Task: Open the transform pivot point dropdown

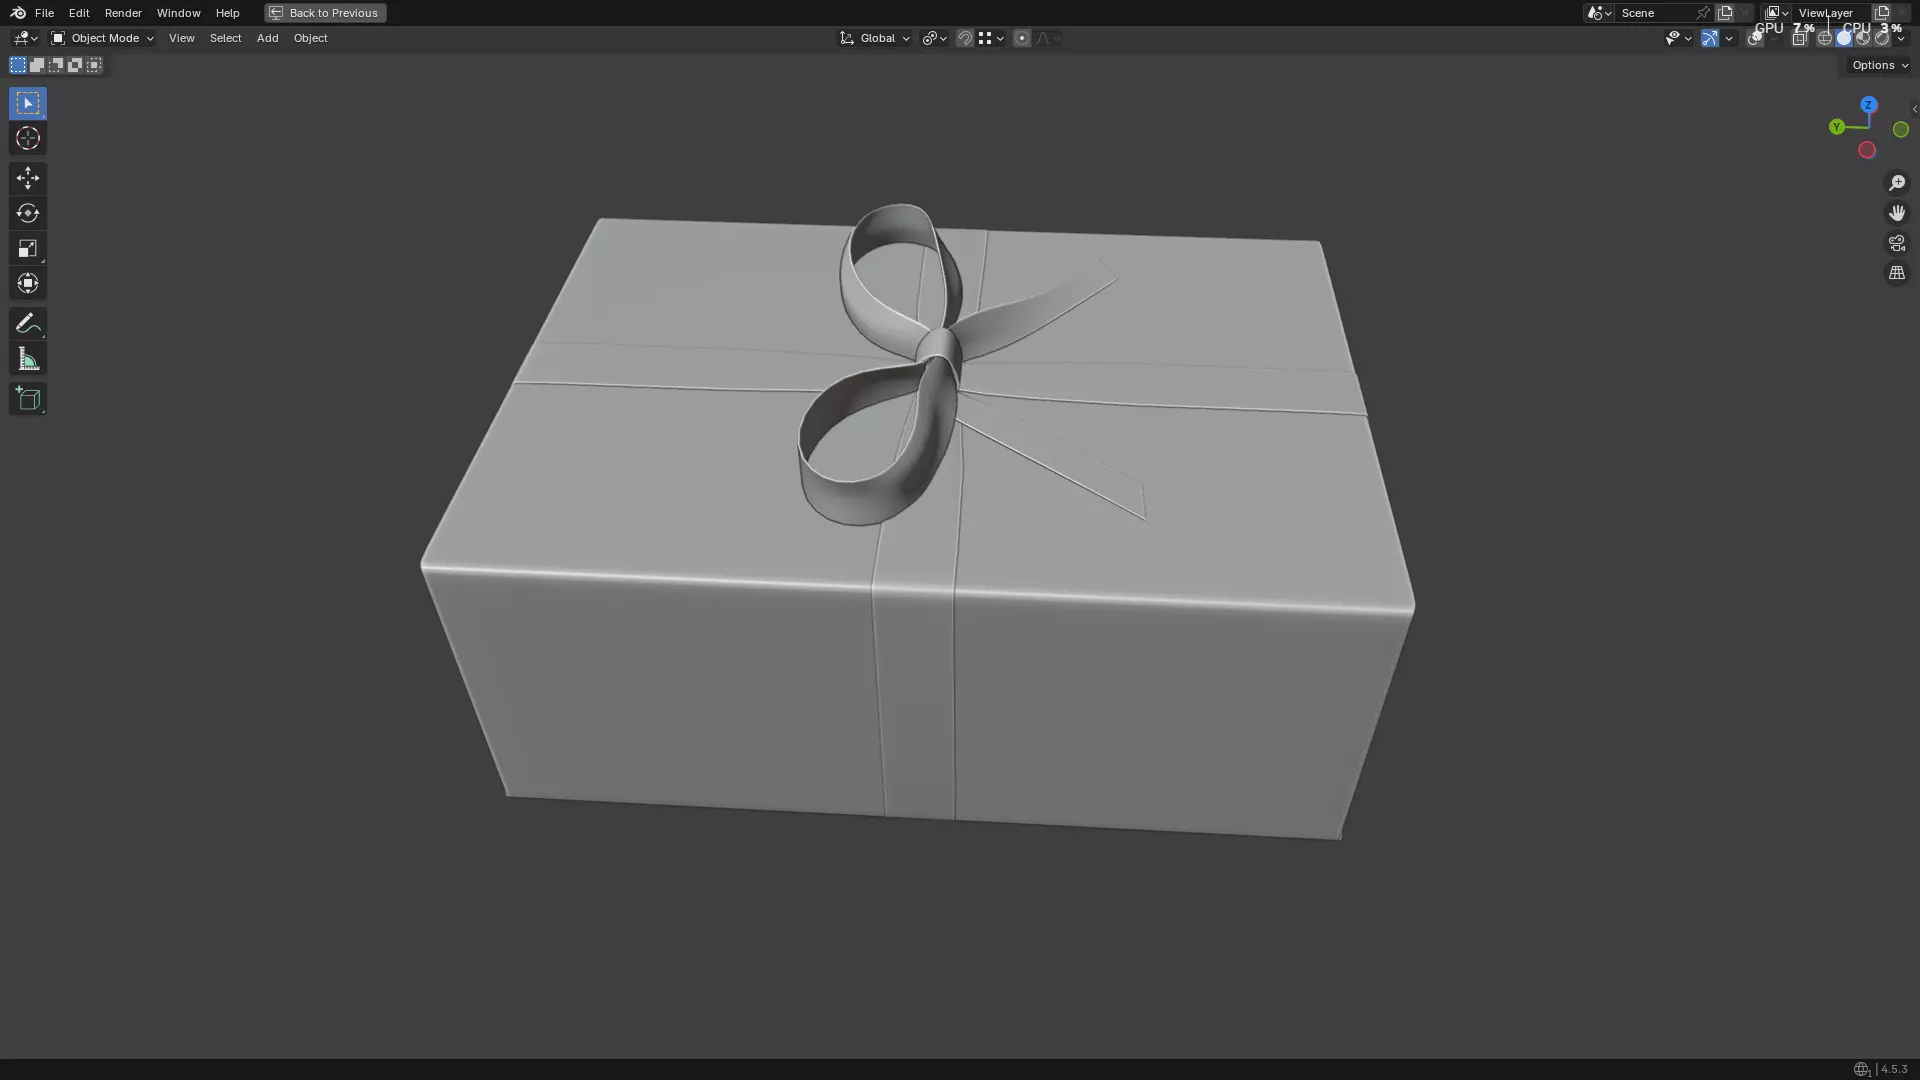Action: coord(935,38)
